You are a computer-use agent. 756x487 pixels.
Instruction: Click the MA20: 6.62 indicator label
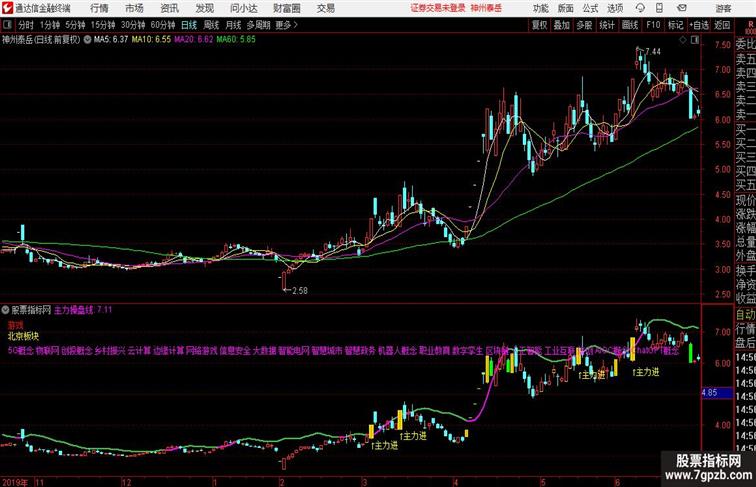[x=193, y=40]
